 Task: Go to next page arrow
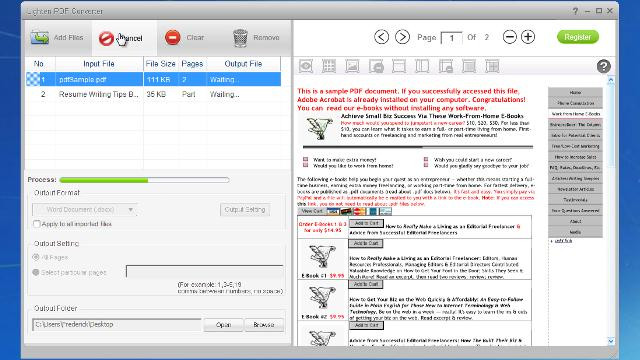402,37
